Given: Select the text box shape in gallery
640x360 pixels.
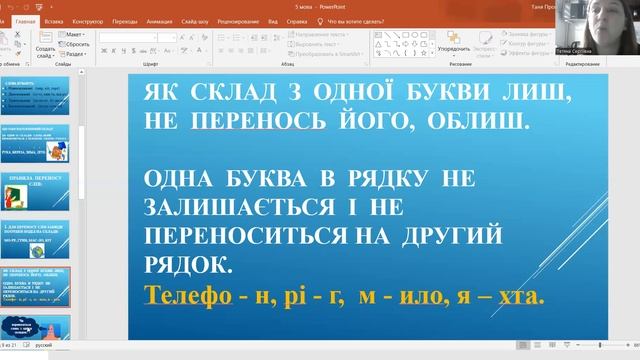Looking at the screenshot, I should (378, 36).
